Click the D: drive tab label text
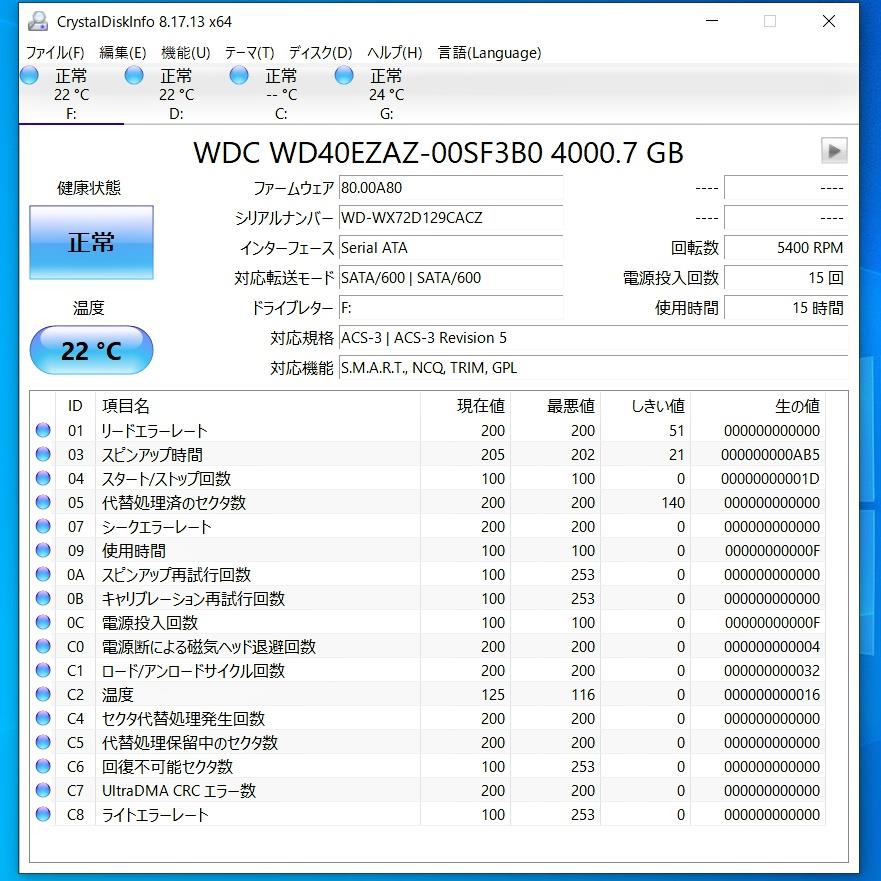881x881 pixels. [176, 114]
